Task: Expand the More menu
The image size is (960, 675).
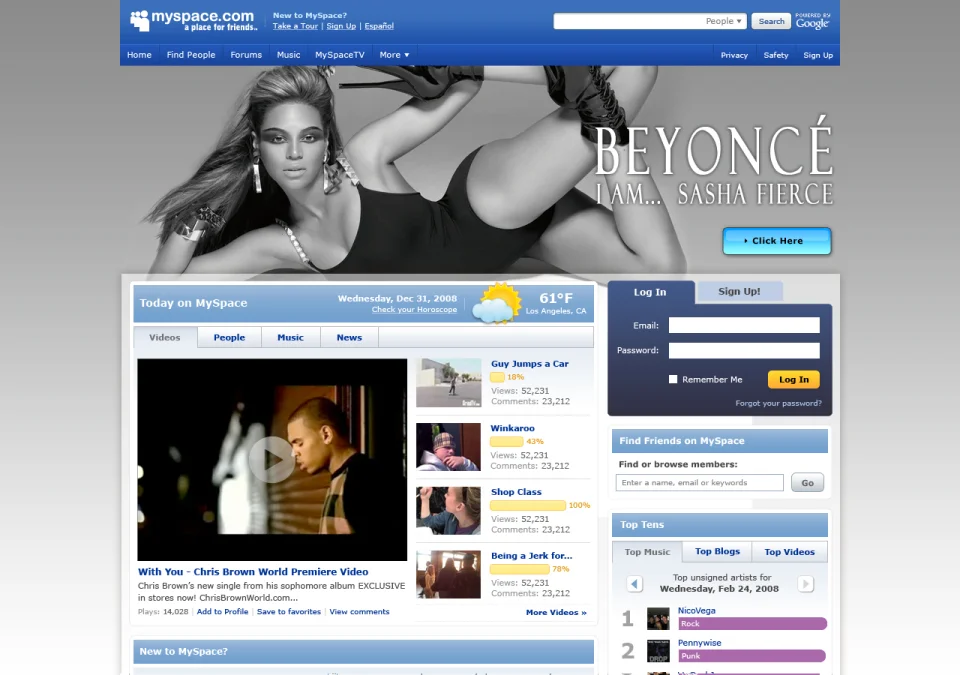Action: pos(394,55)
